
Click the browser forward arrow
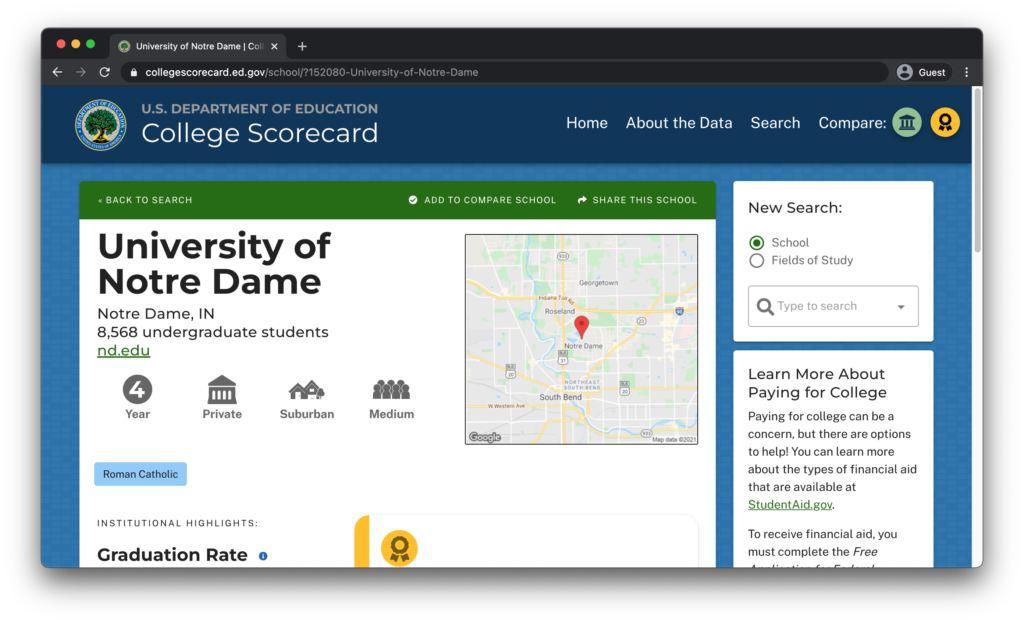[81, 73]
